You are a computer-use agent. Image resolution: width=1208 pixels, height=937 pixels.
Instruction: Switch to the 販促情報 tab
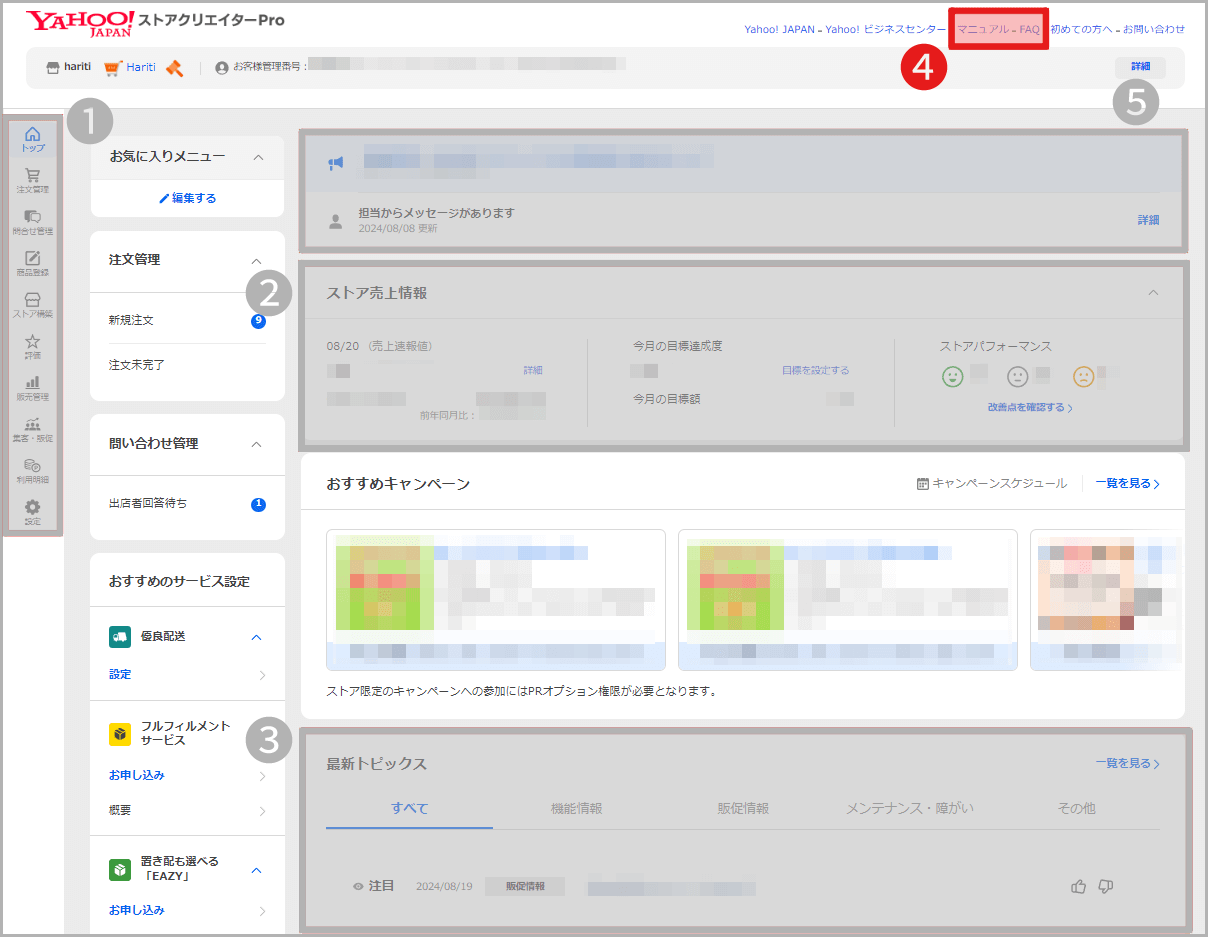(x=743, y=808)
